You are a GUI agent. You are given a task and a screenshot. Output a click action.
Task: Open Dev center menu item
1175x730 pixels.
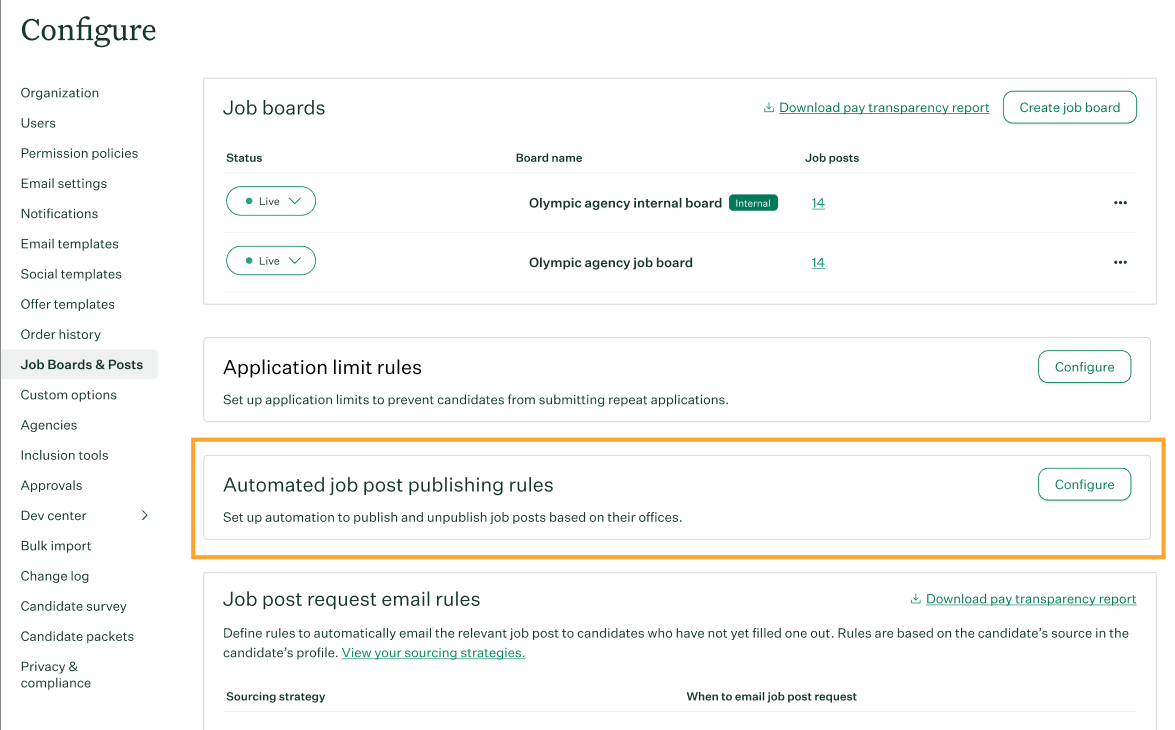tap(53, 516)
